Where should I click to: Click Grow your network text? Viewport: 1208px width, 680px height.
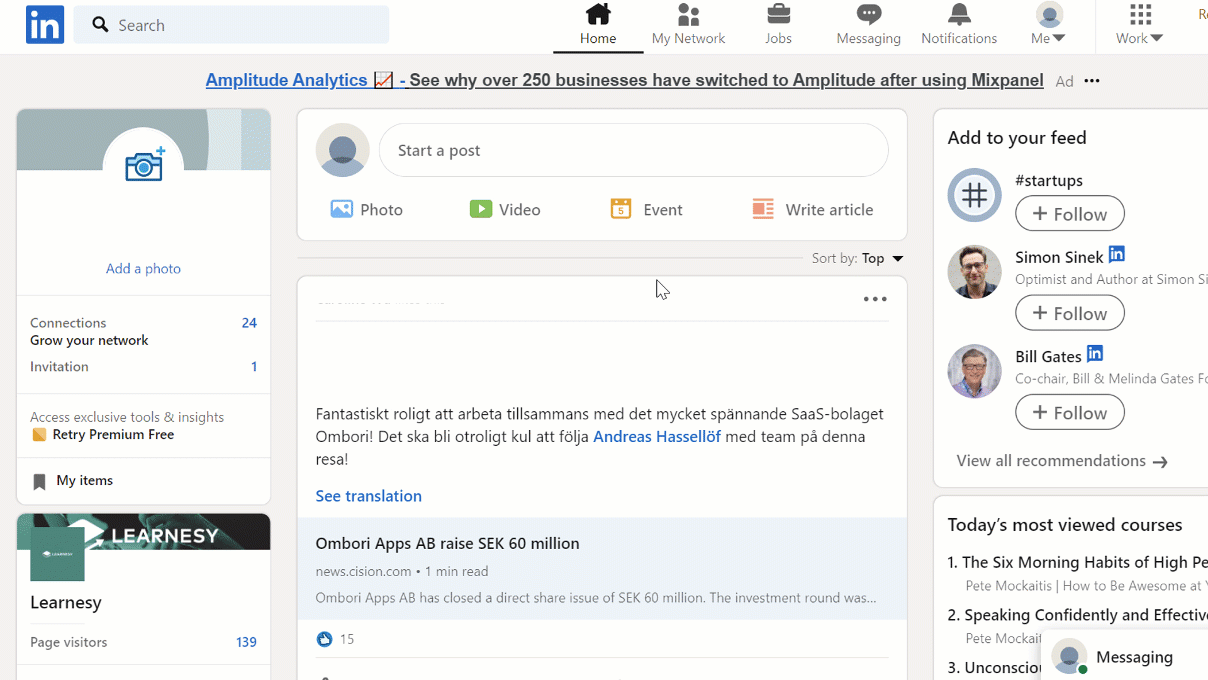(89, 340)
